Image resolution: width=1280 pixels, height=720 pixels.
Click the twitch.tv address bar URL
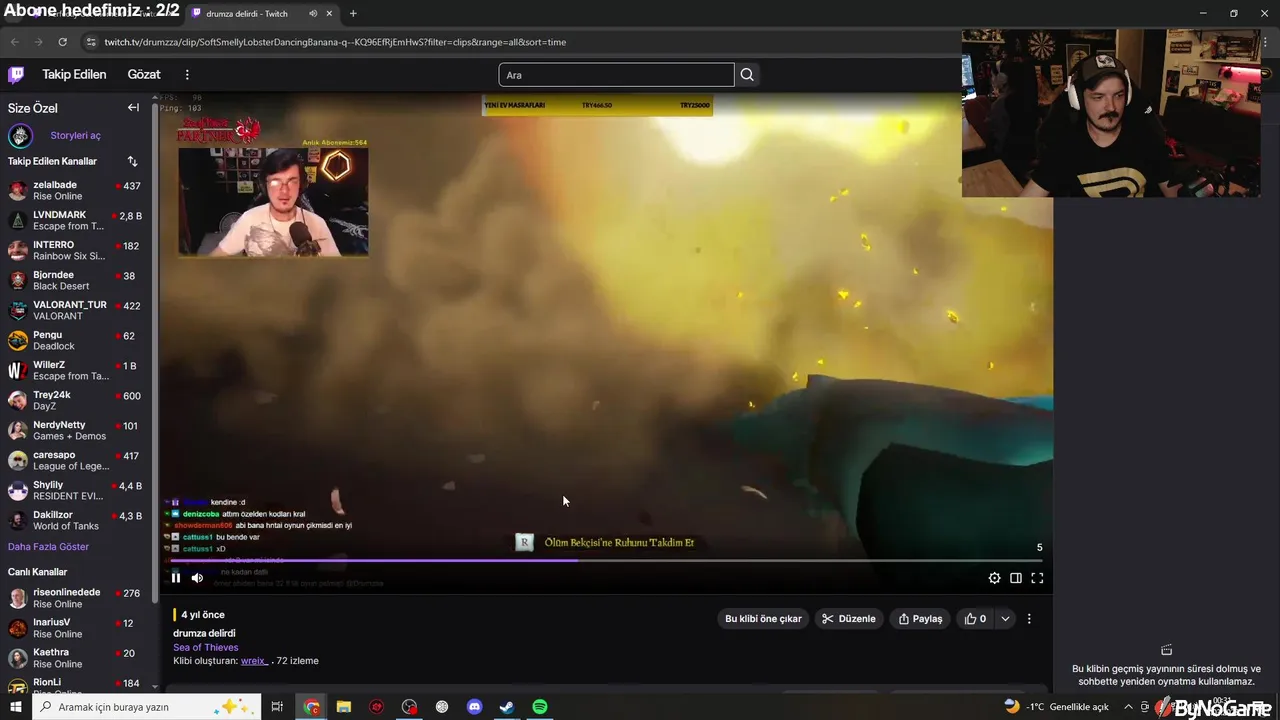335,42
